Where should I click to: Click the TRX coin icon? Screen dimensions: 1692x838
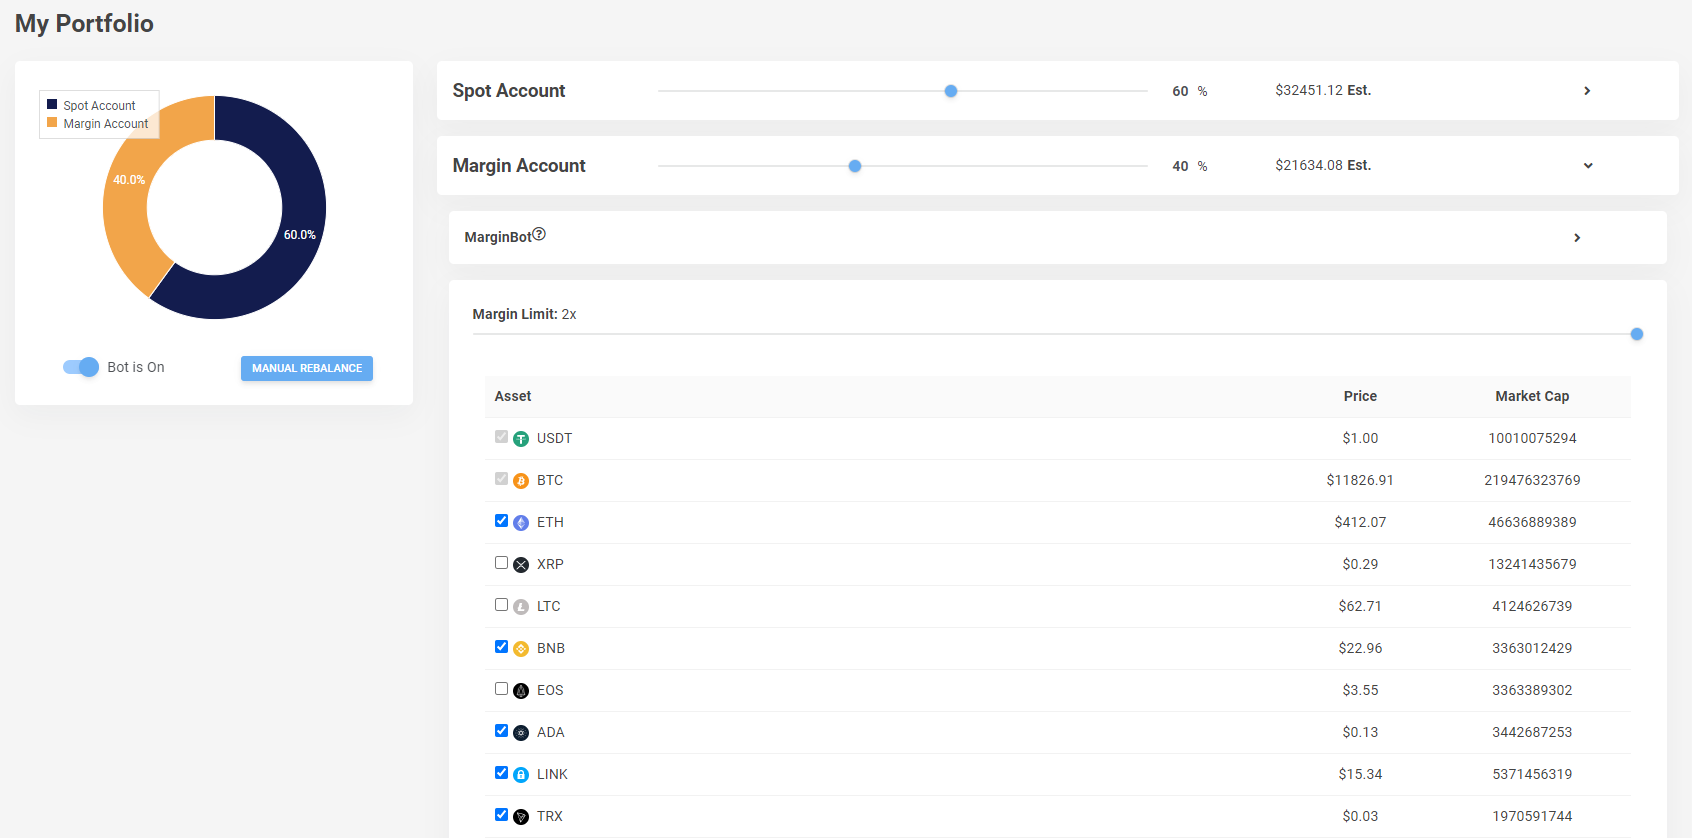tap(521, 817)
